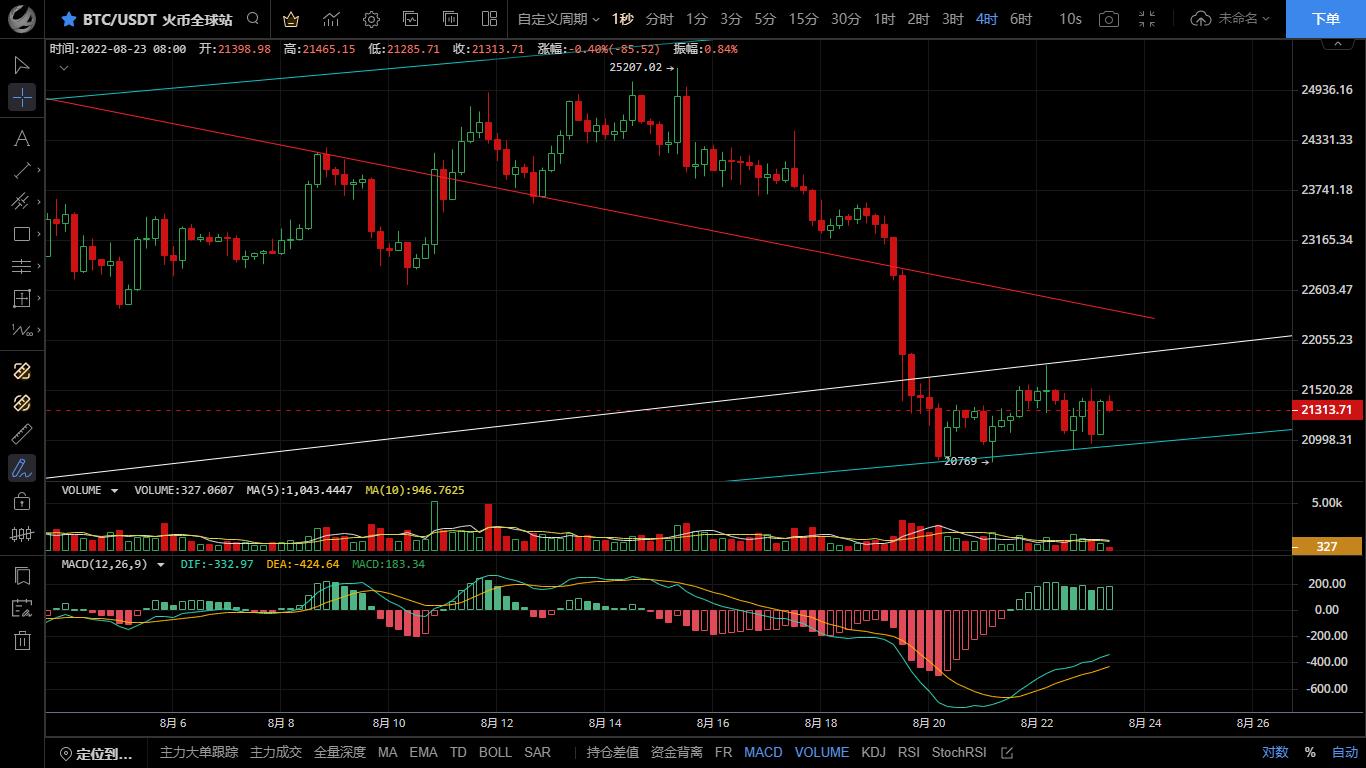Select the parallel channel drawing tool
This screenshot has height=768, width=1366.
coord(21,202)
